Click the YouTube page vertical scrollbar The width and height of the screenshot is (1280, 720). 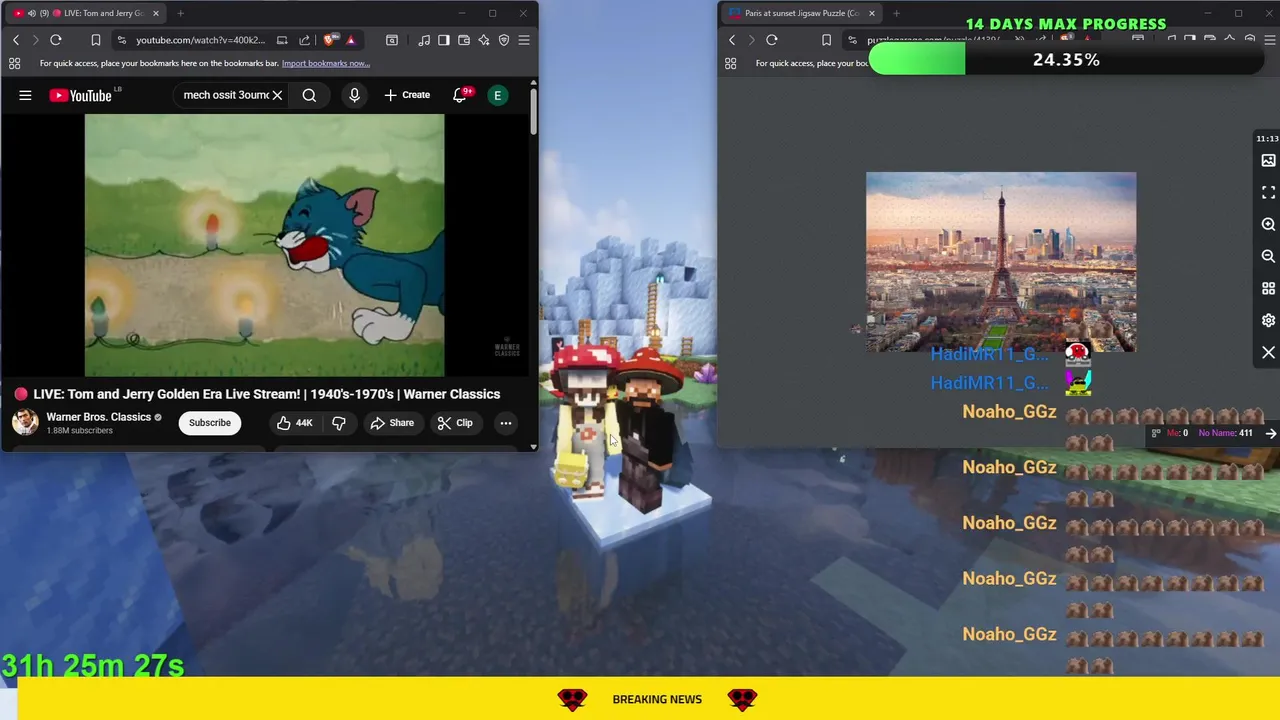click(x=534, y=112)
